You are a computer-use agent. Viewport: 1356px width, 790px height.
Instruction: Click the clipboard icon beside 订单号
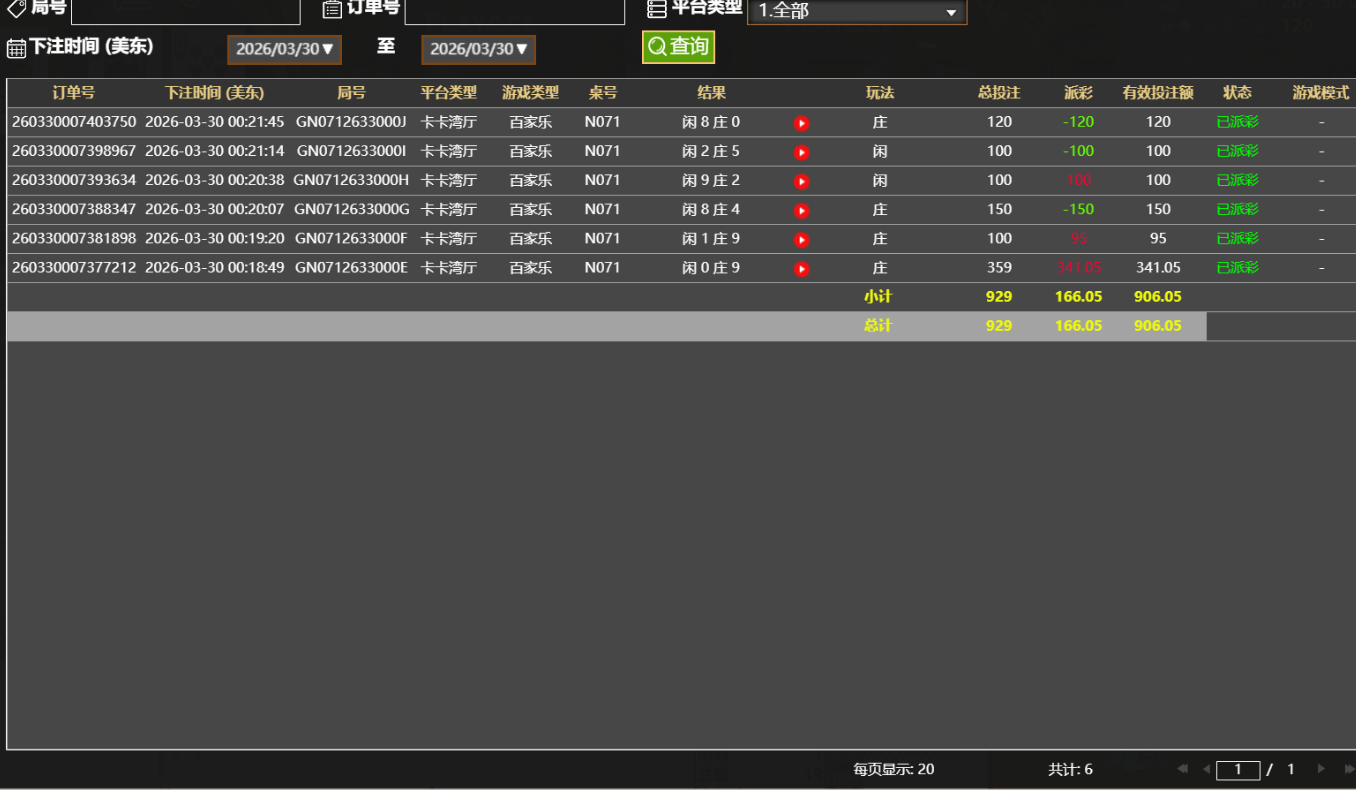(x=330, y=8)
